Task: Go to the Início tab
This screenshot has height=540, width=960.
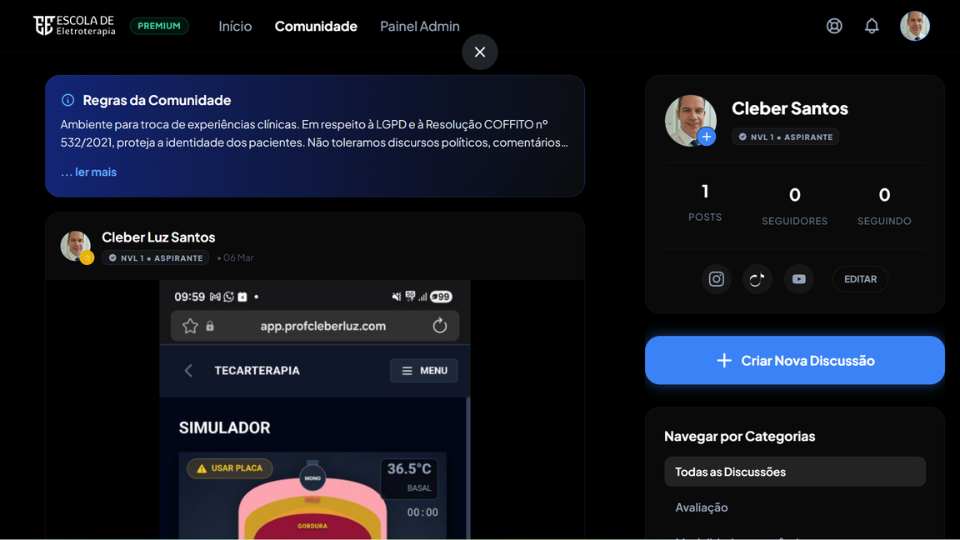Action: coord(235,26)
